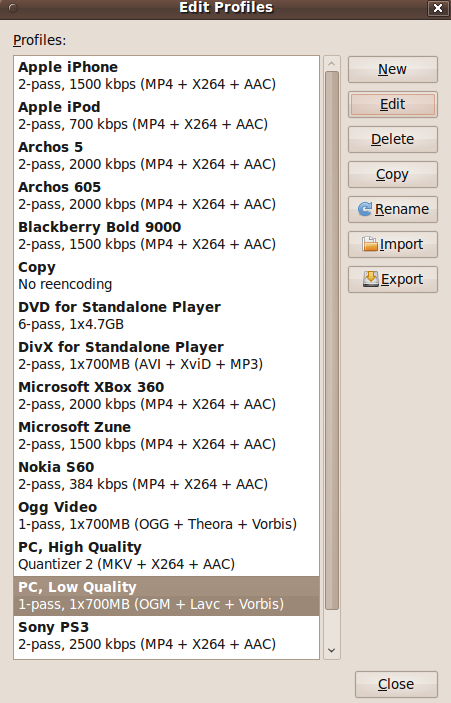Choose the Blackberry Bold 9000 profile
The height and width of the screenshot is (703, 451).
(x=166, y=235)
